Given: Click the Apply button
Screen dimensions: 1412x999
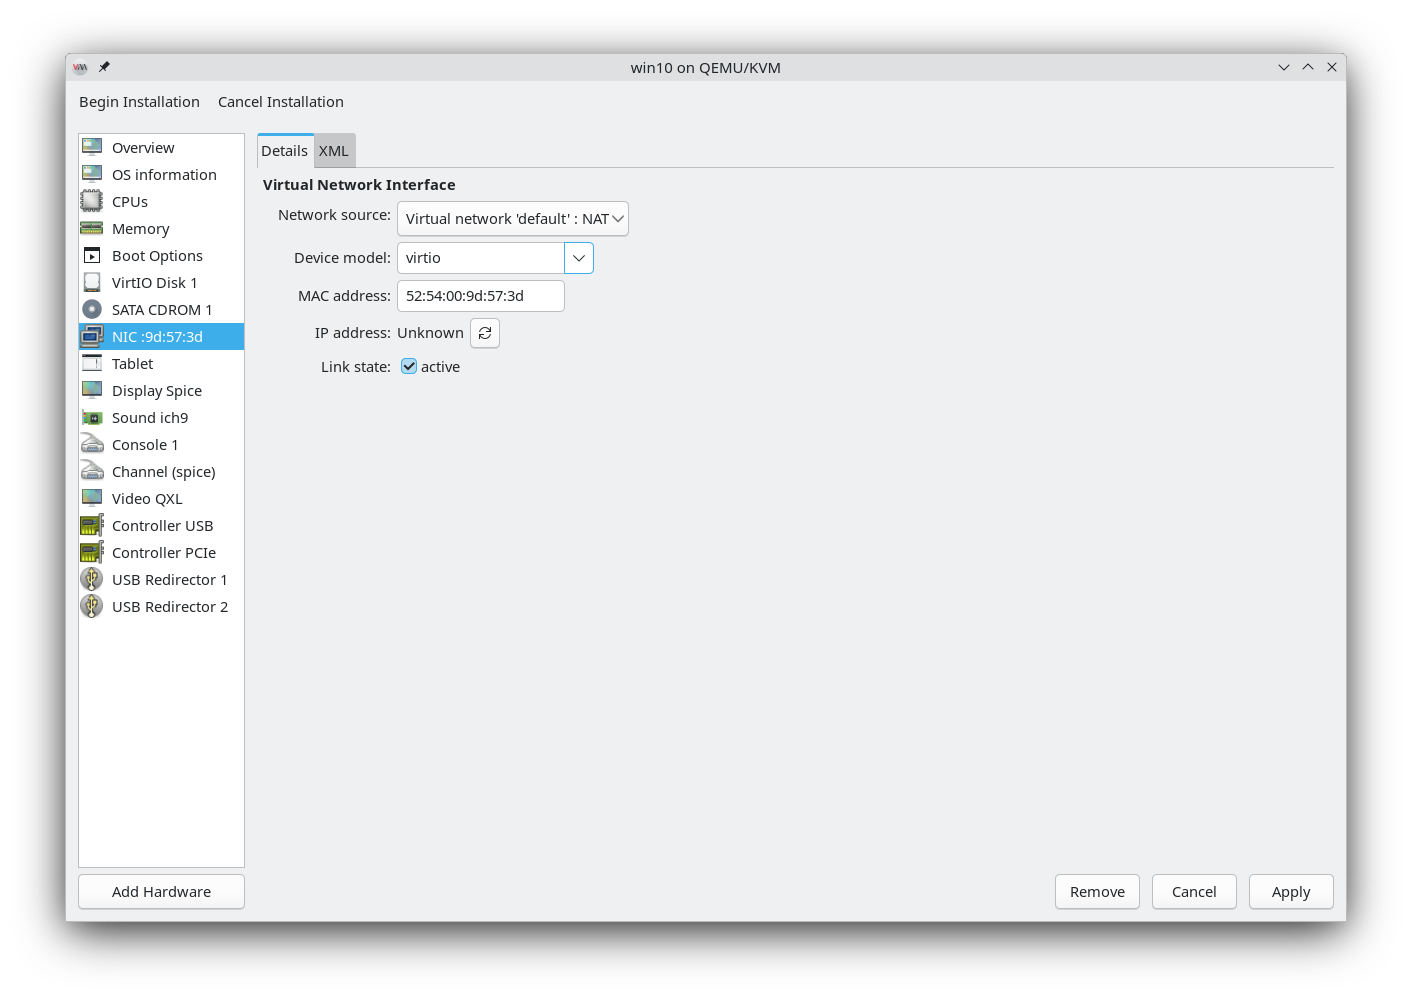Looking at the screenshot, I should (1290, 892).
